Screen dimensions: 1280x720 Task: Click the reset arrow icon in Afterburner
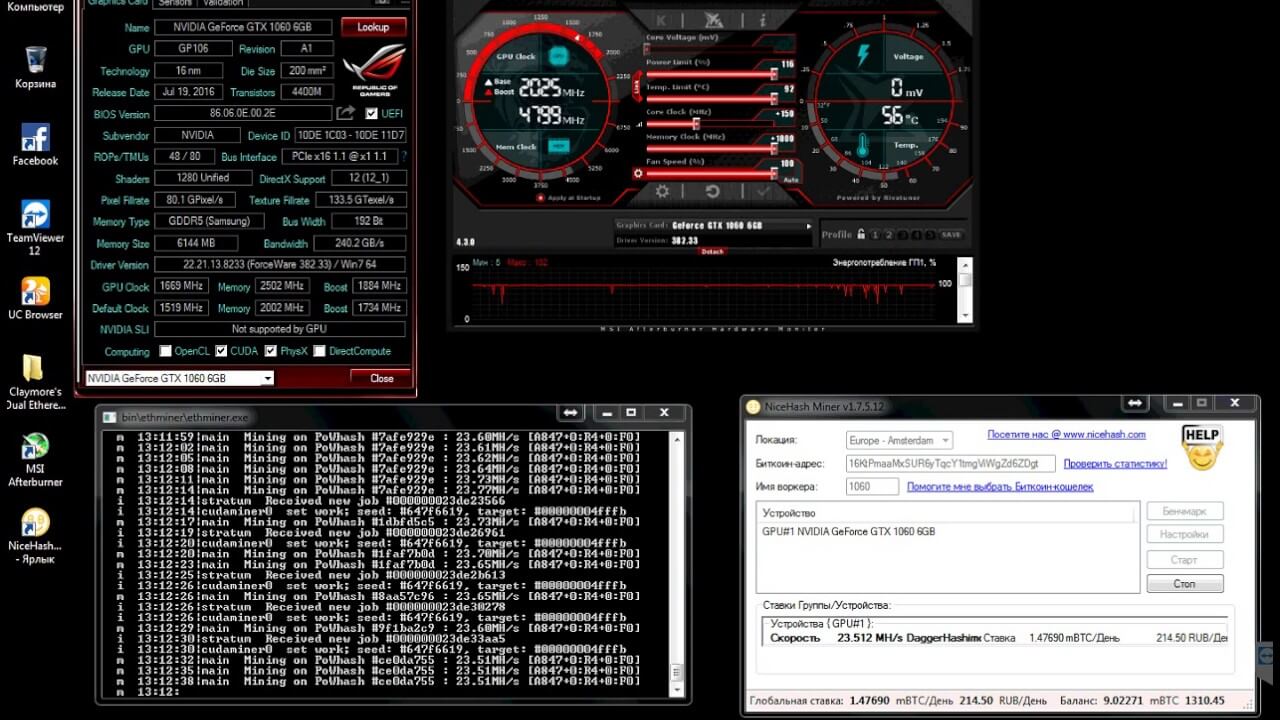coord(713,192)
